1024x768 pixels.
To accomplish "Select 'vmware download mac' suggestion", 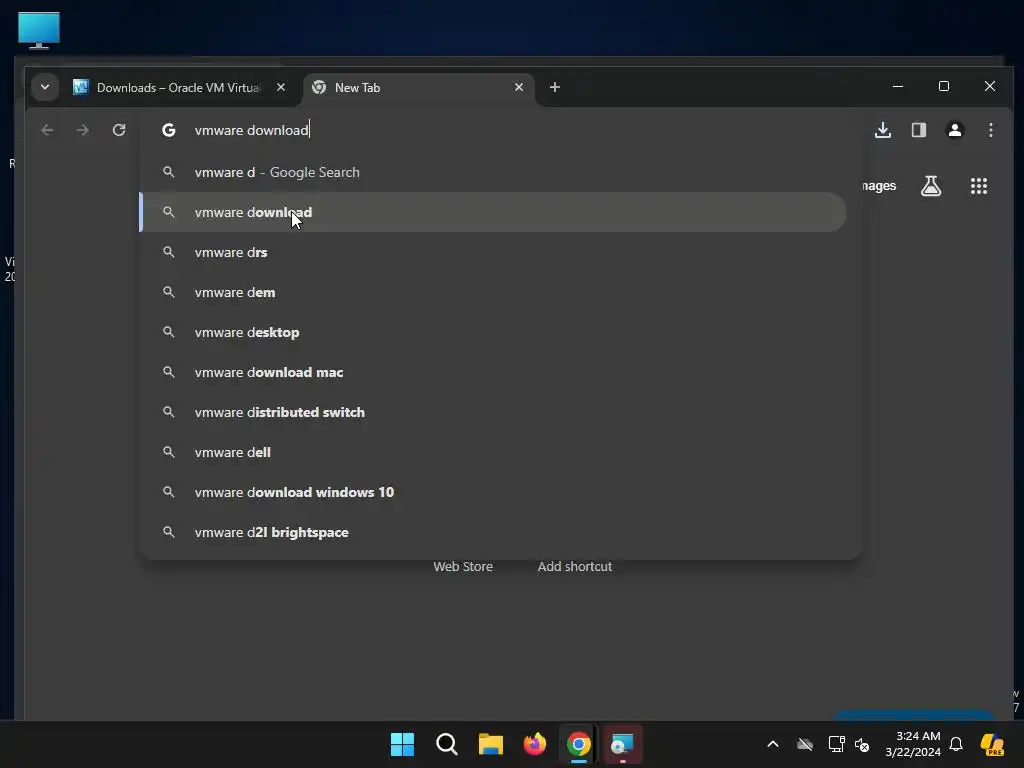I will pyautogui.click(x=494, y=372).
